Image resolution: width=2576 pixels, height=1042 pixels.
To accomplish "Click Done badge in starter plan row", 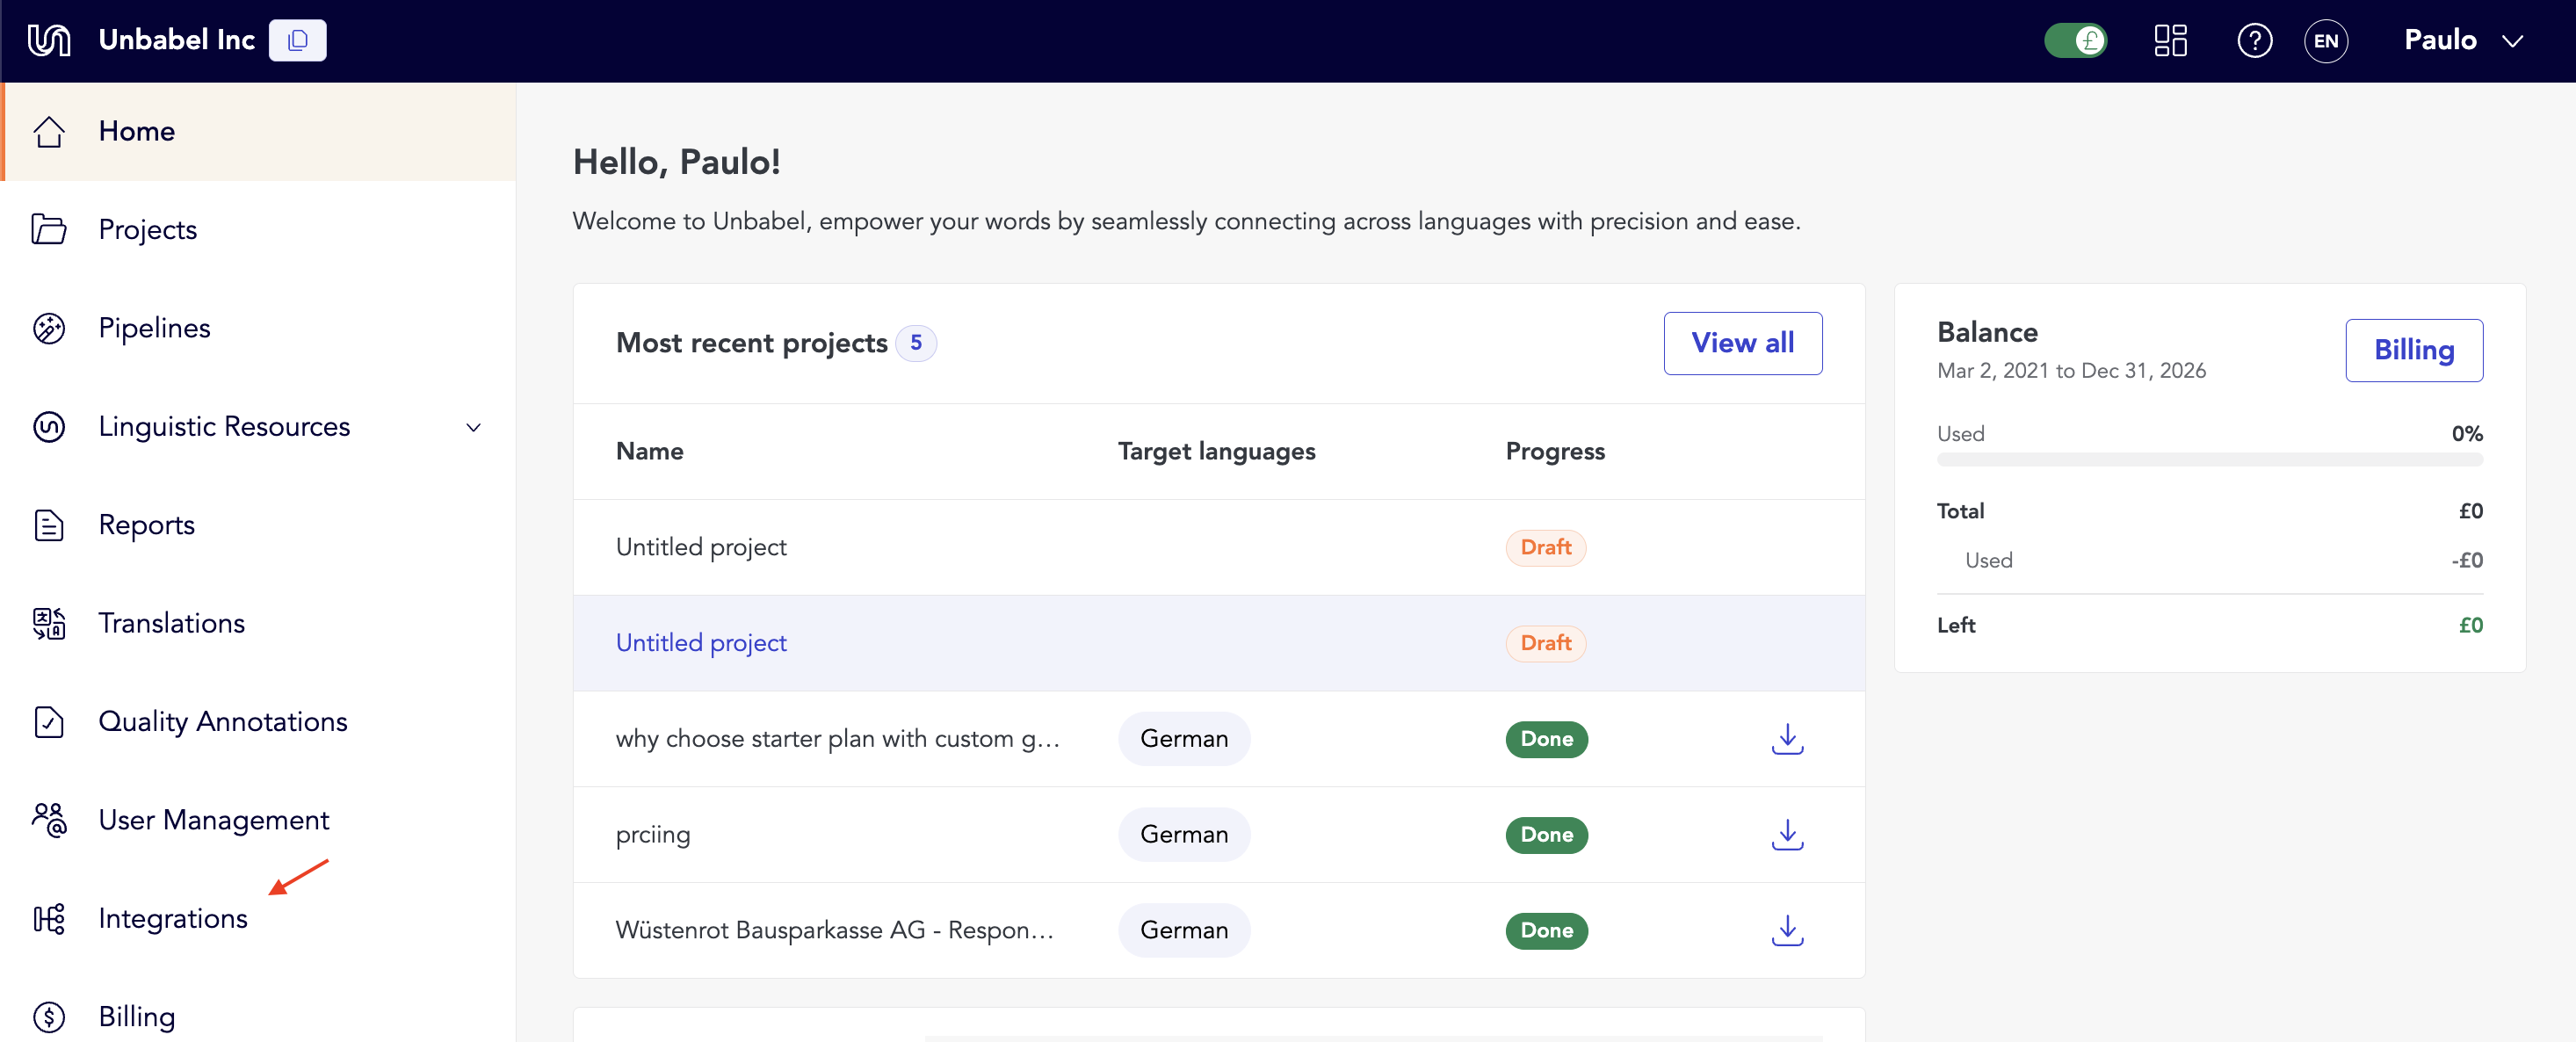I will (1546, 739).
